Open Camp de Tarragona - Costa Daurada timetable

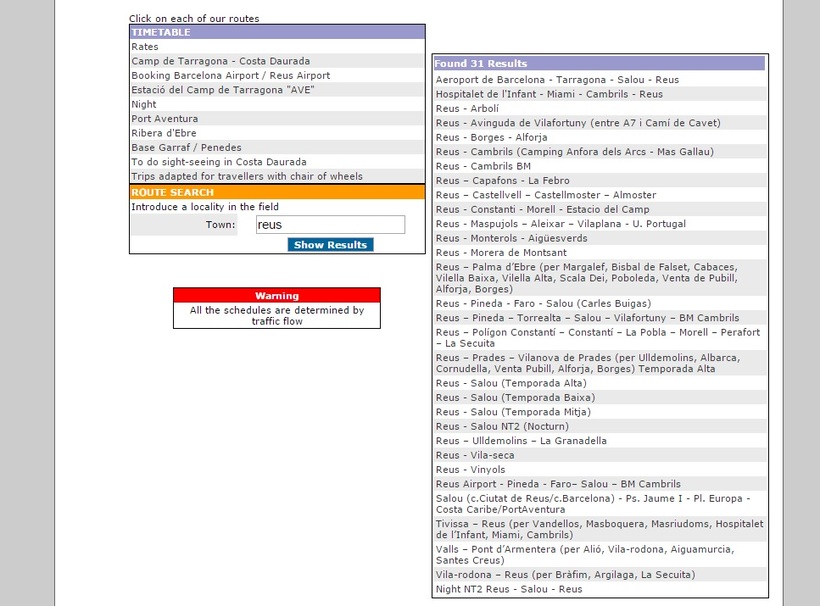point(220,61)
